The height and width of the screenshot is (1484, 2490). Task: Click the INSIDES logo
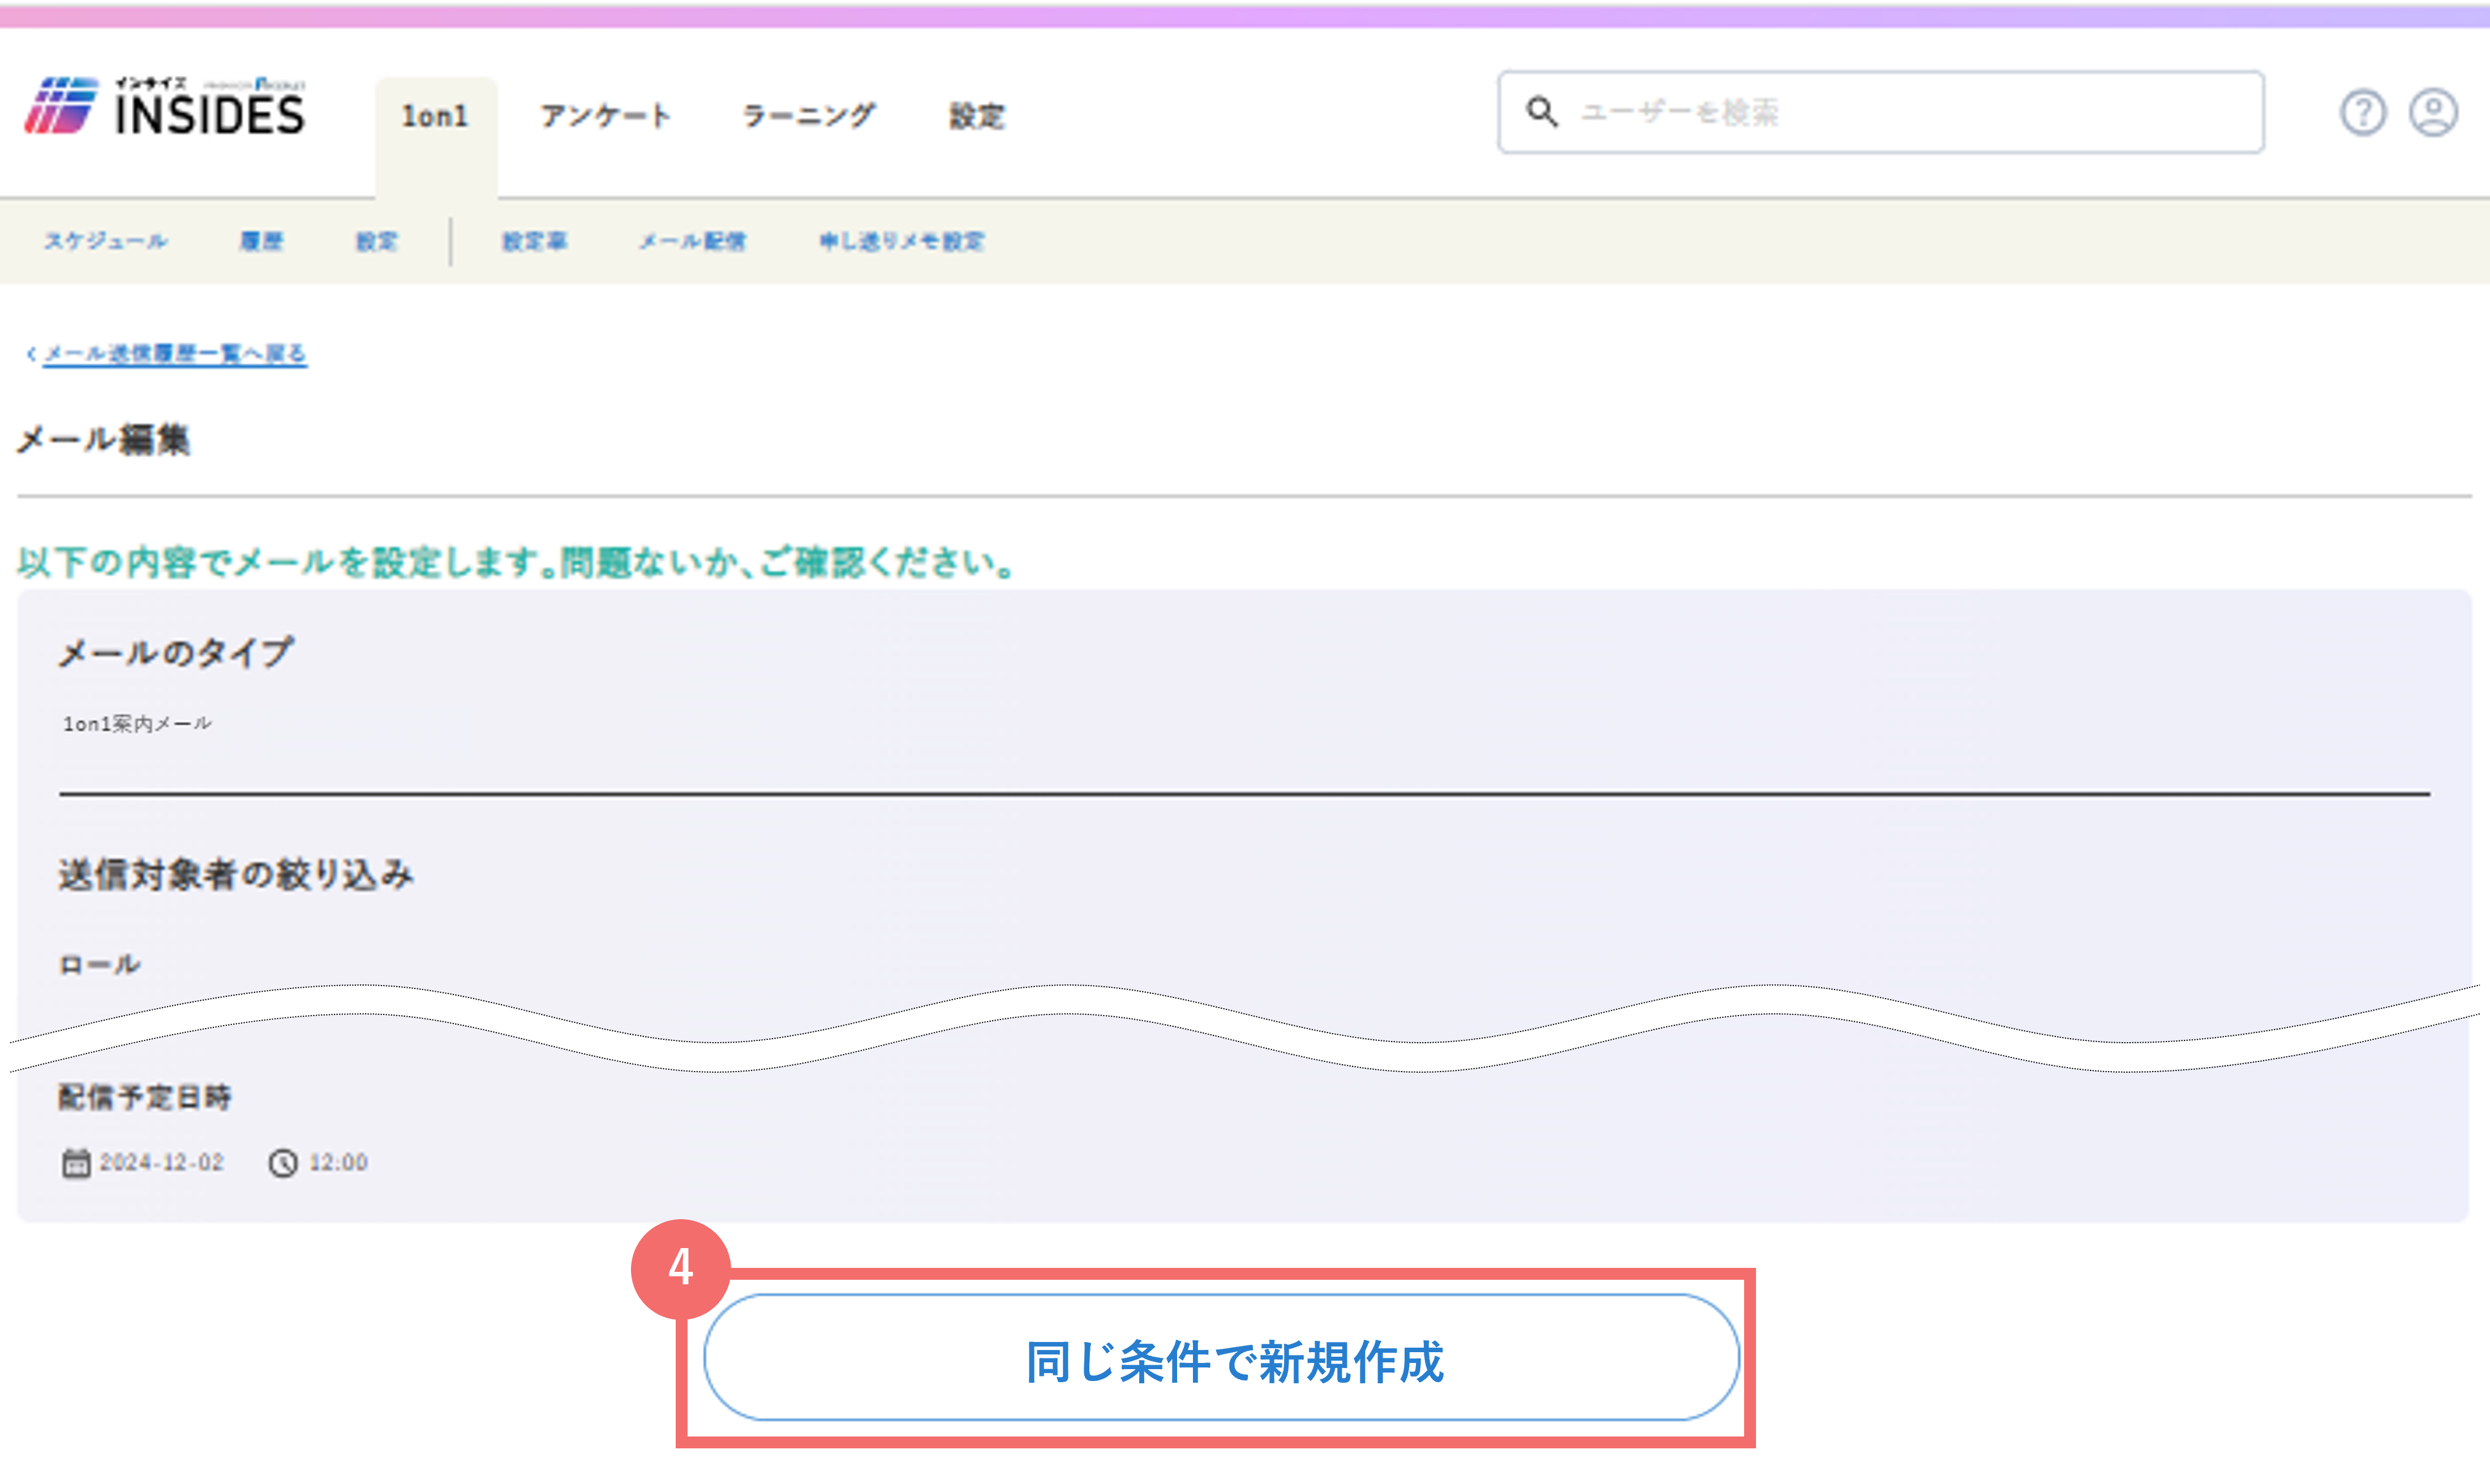(x=165, y=107)
